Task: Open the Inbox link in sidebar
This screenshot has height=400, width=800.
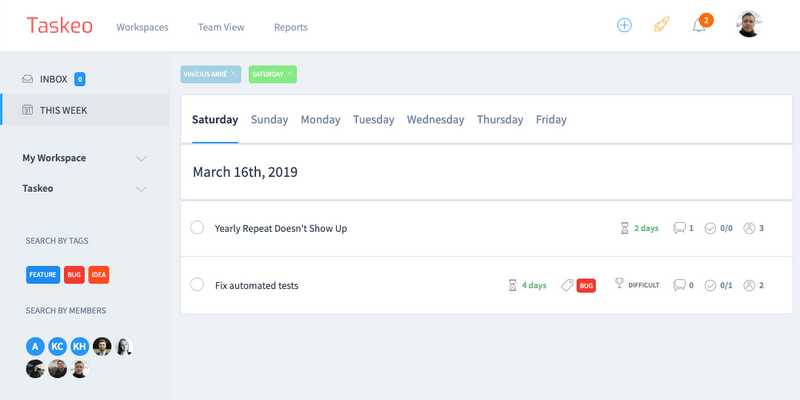Action: (53, 79)
